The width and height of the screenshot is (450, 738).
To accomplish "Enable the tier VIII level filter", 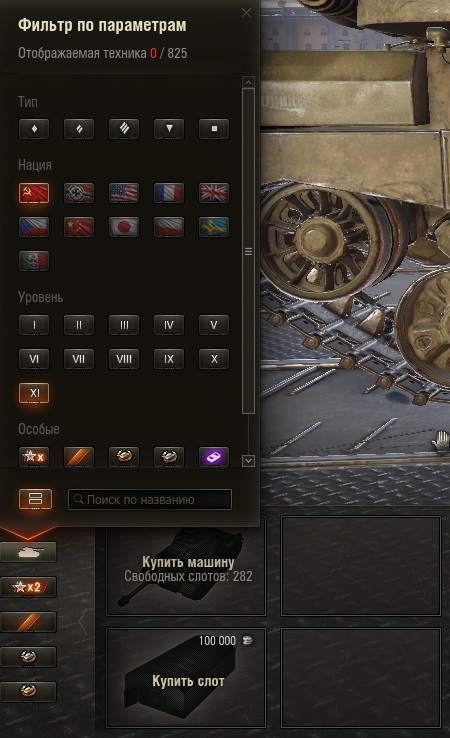I will [x=124, y=359].
